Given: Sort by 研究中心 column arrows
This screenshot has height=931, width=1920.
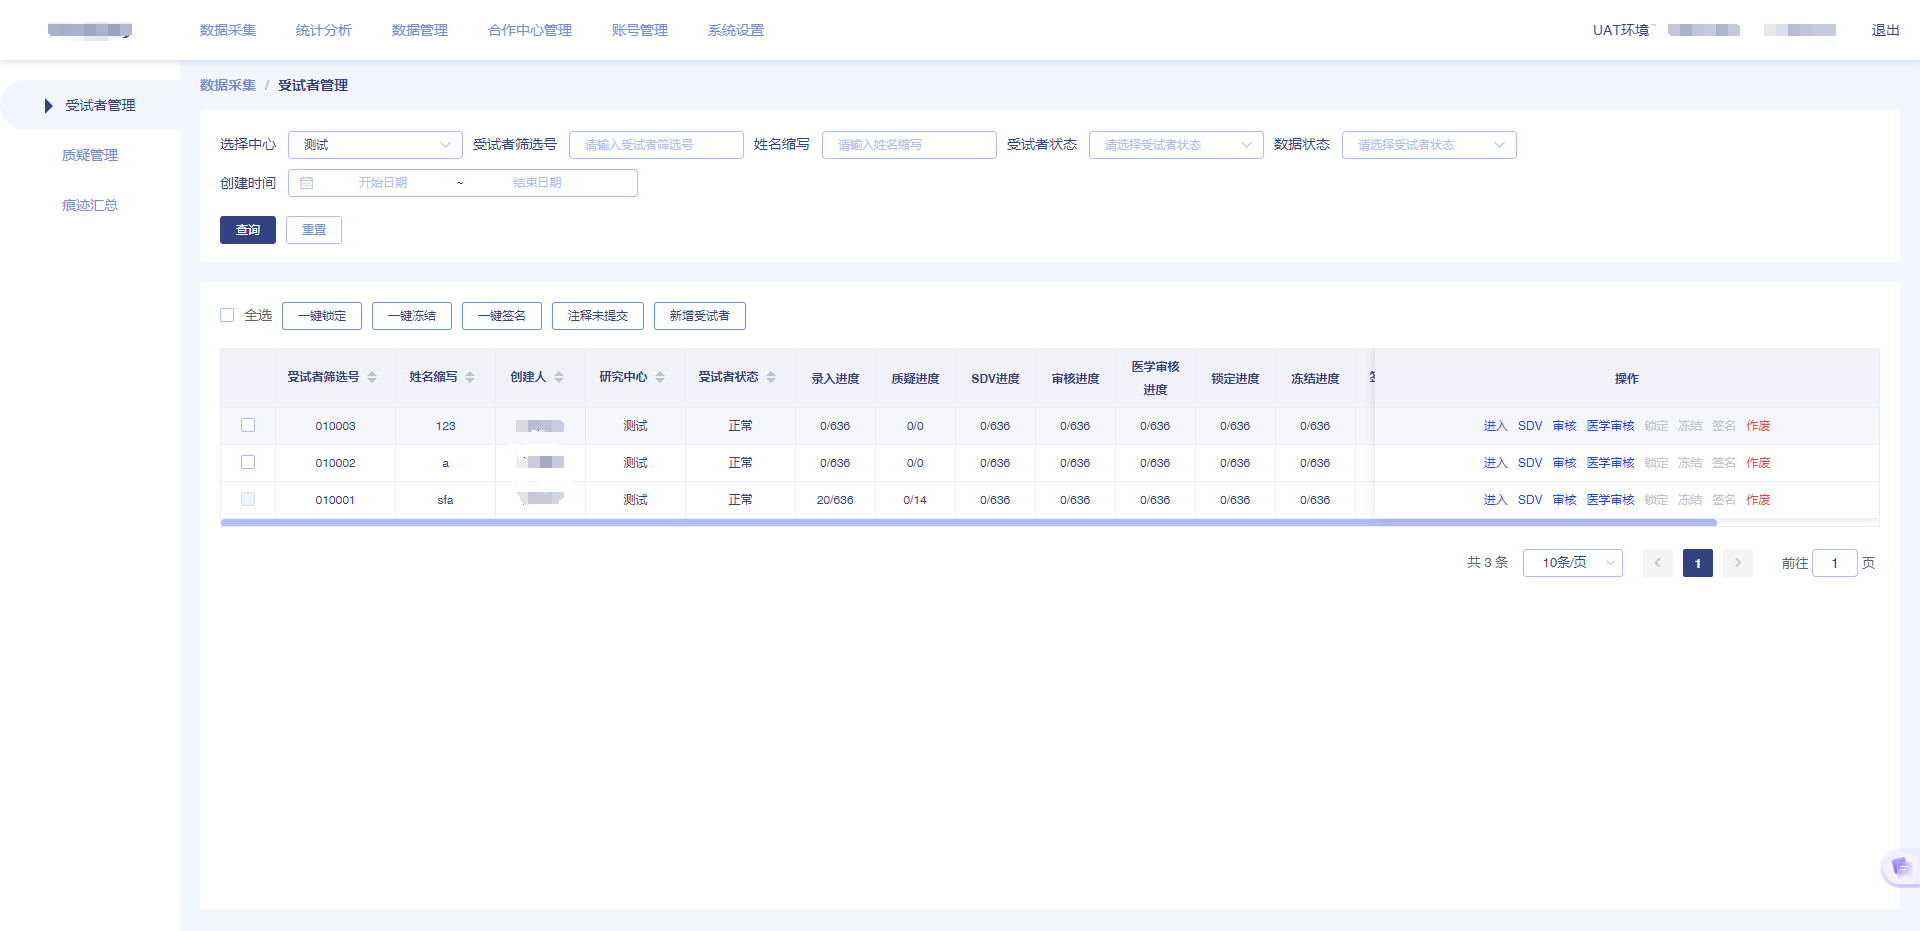Looking at the screenshot, I should (660, 377).
